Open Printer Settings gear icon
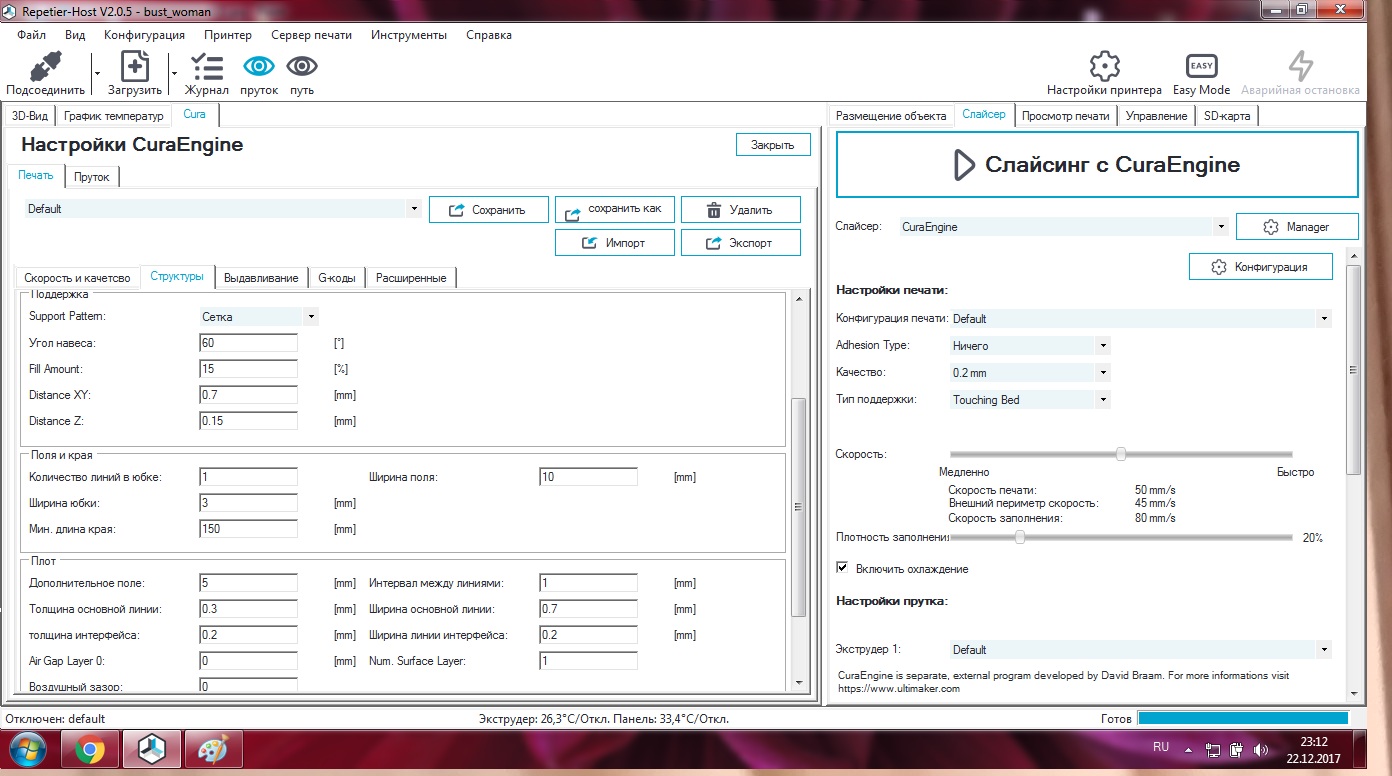Image resolution: width=1392 pixels, height=776 pixels. [1104, 67]
